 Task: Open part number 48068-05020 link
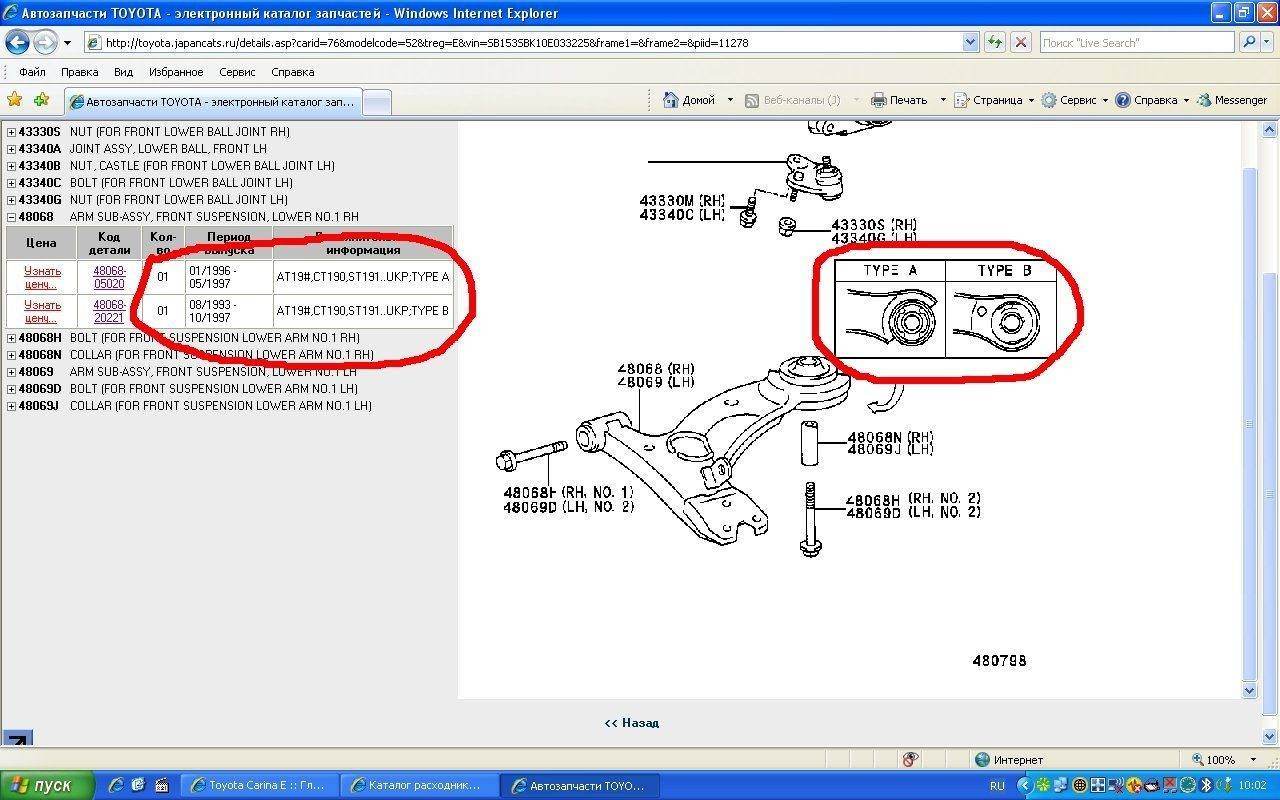109,277
